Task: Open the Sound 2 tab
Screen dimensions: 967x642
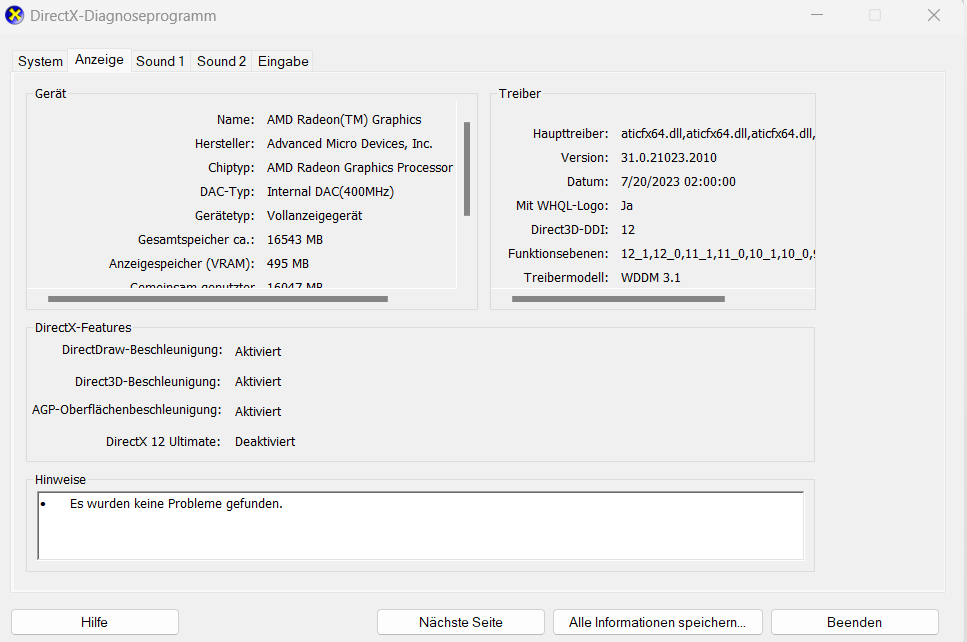Action: 221,61
